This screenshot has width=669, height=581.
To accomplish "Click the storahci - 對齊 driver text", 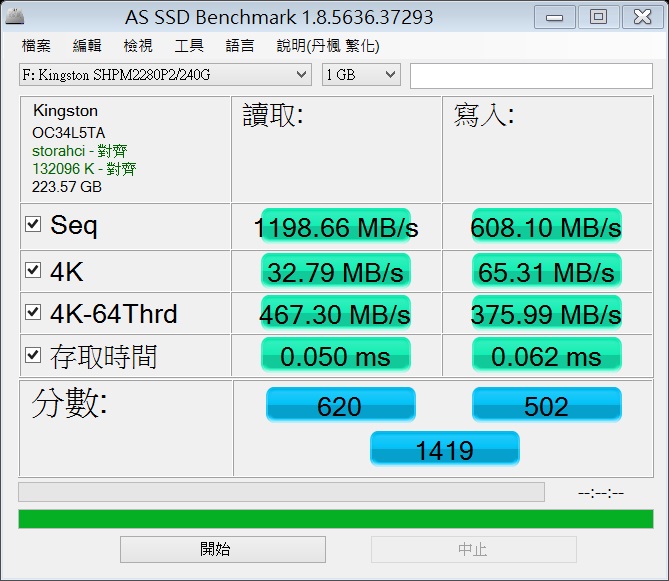I will coord(79,151).
